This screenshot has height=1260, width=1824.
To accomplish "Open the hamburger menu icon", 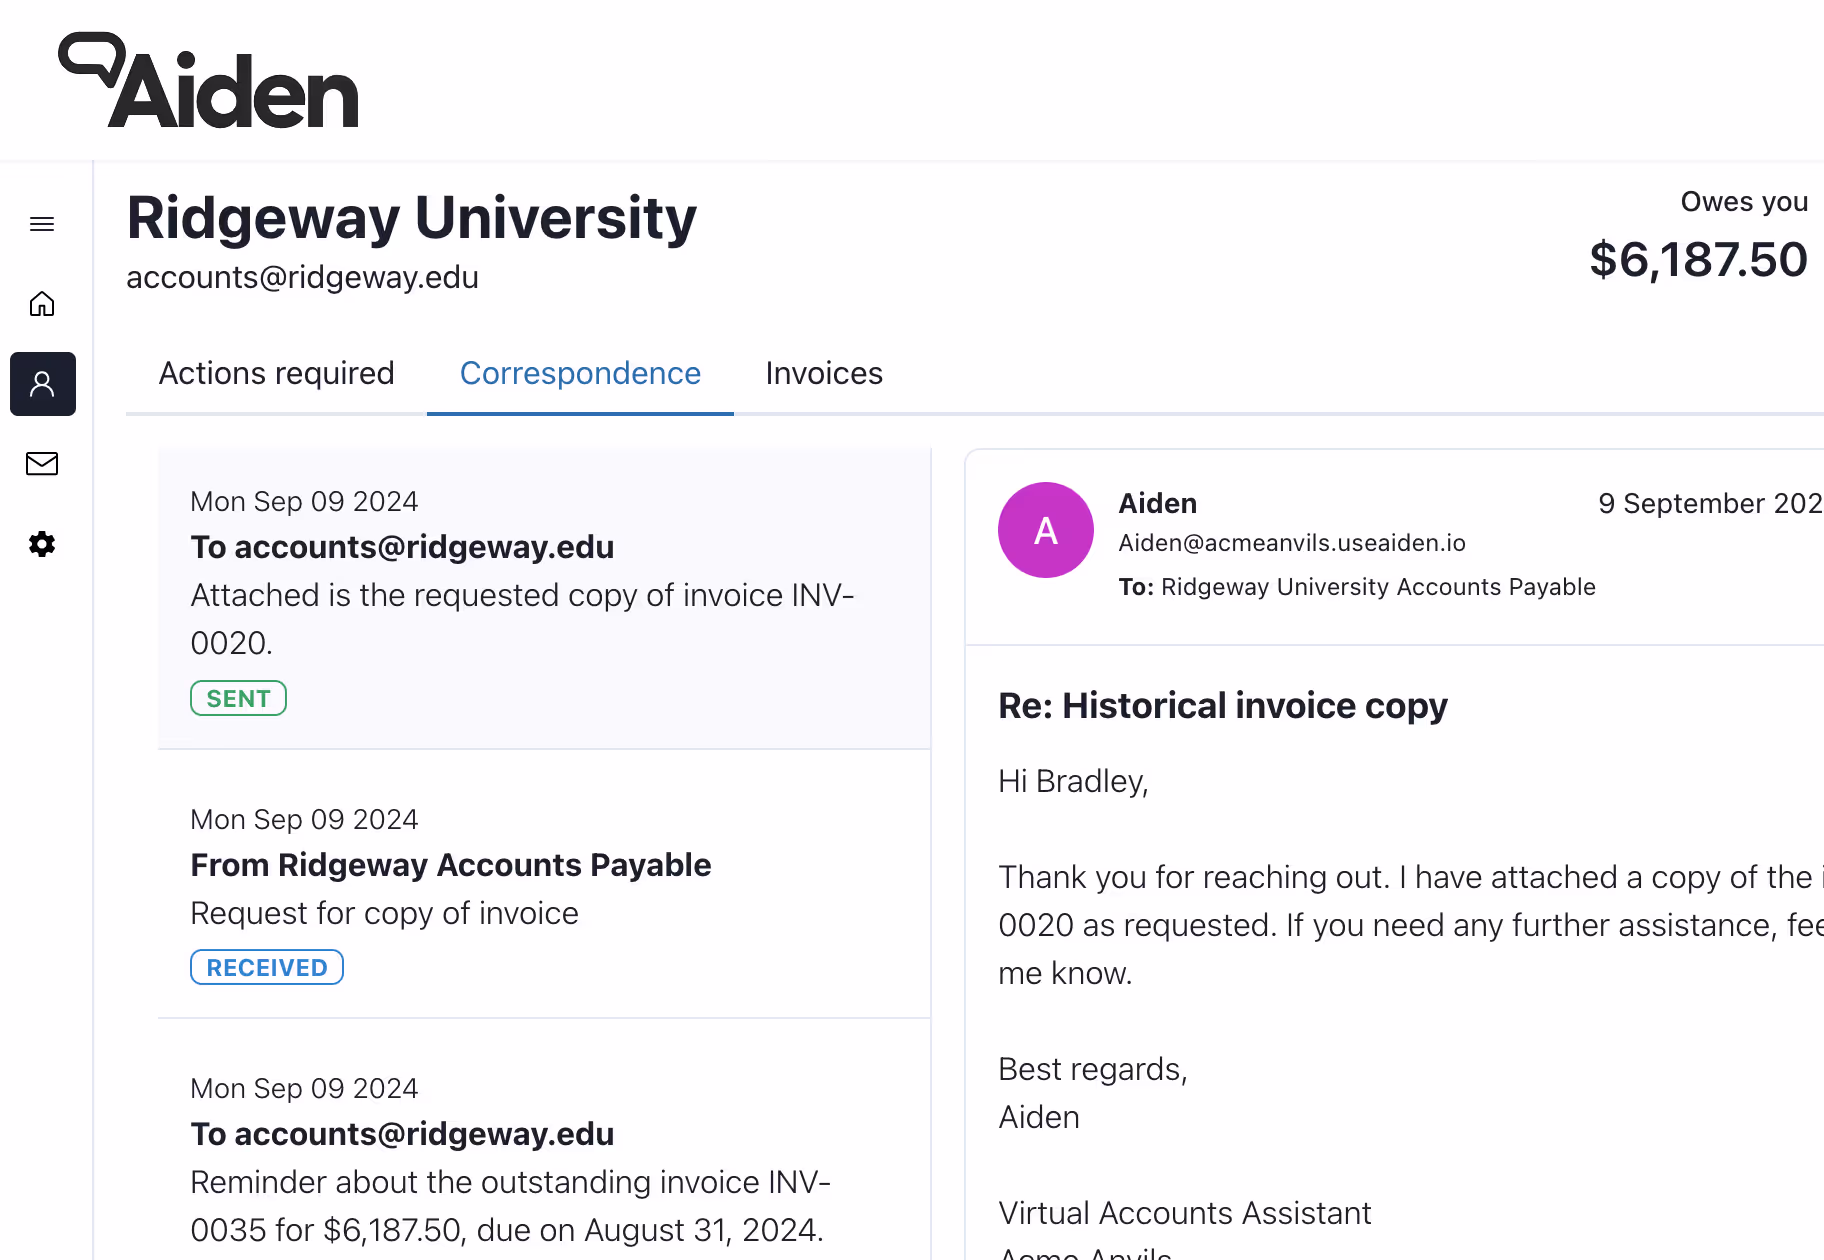I will coord(42,224).
